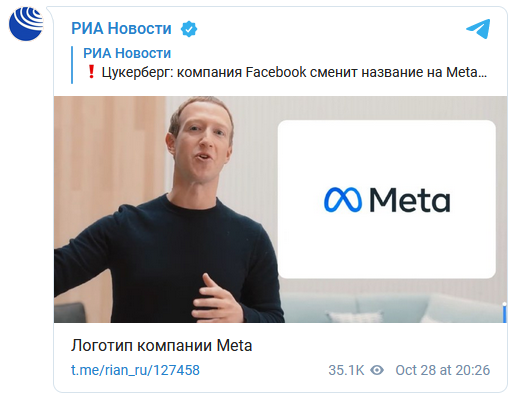Screen dimensions: 517x400
Task: Click the light blue couch in photo
Action: point(393,307)
